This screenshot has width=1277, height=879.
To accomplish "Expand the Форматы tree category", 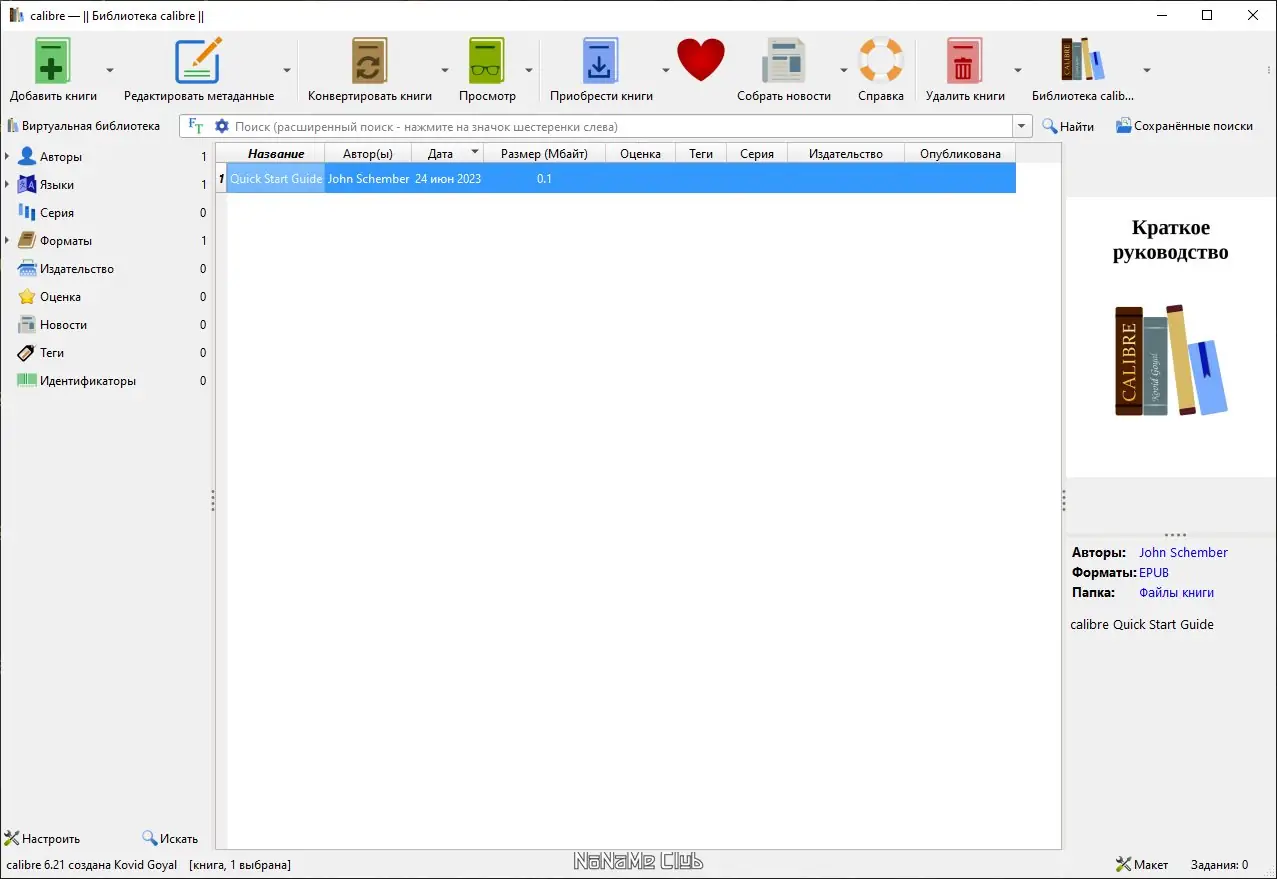I will pyautogui.click(x=8, y=241).
